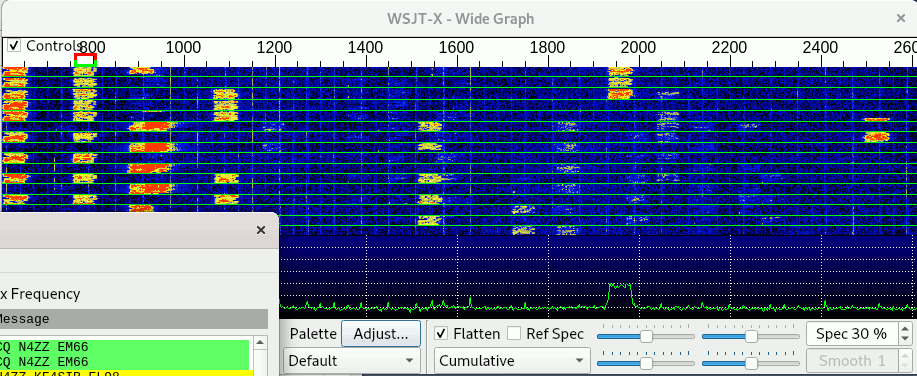The image size is (917, 376).
Task: Enable the Ref Spec checkbox
Action: point(514,334)
